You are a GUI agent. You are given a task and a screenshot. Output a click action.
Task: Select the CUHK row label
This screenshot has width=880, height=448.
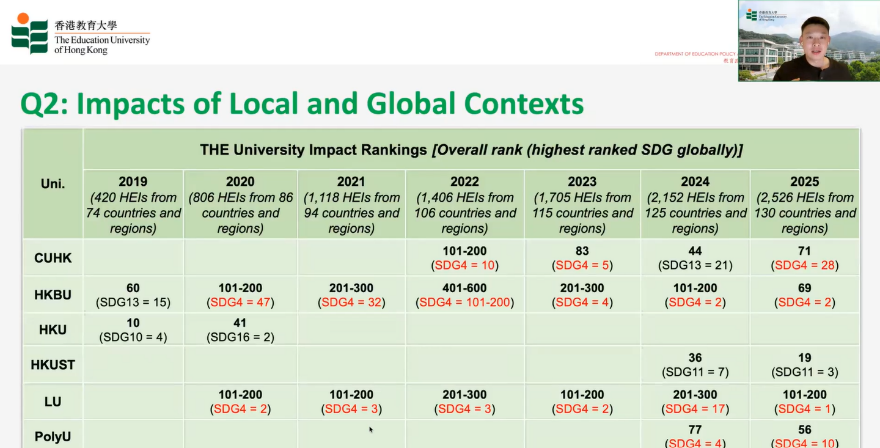[x=53, y=257]
